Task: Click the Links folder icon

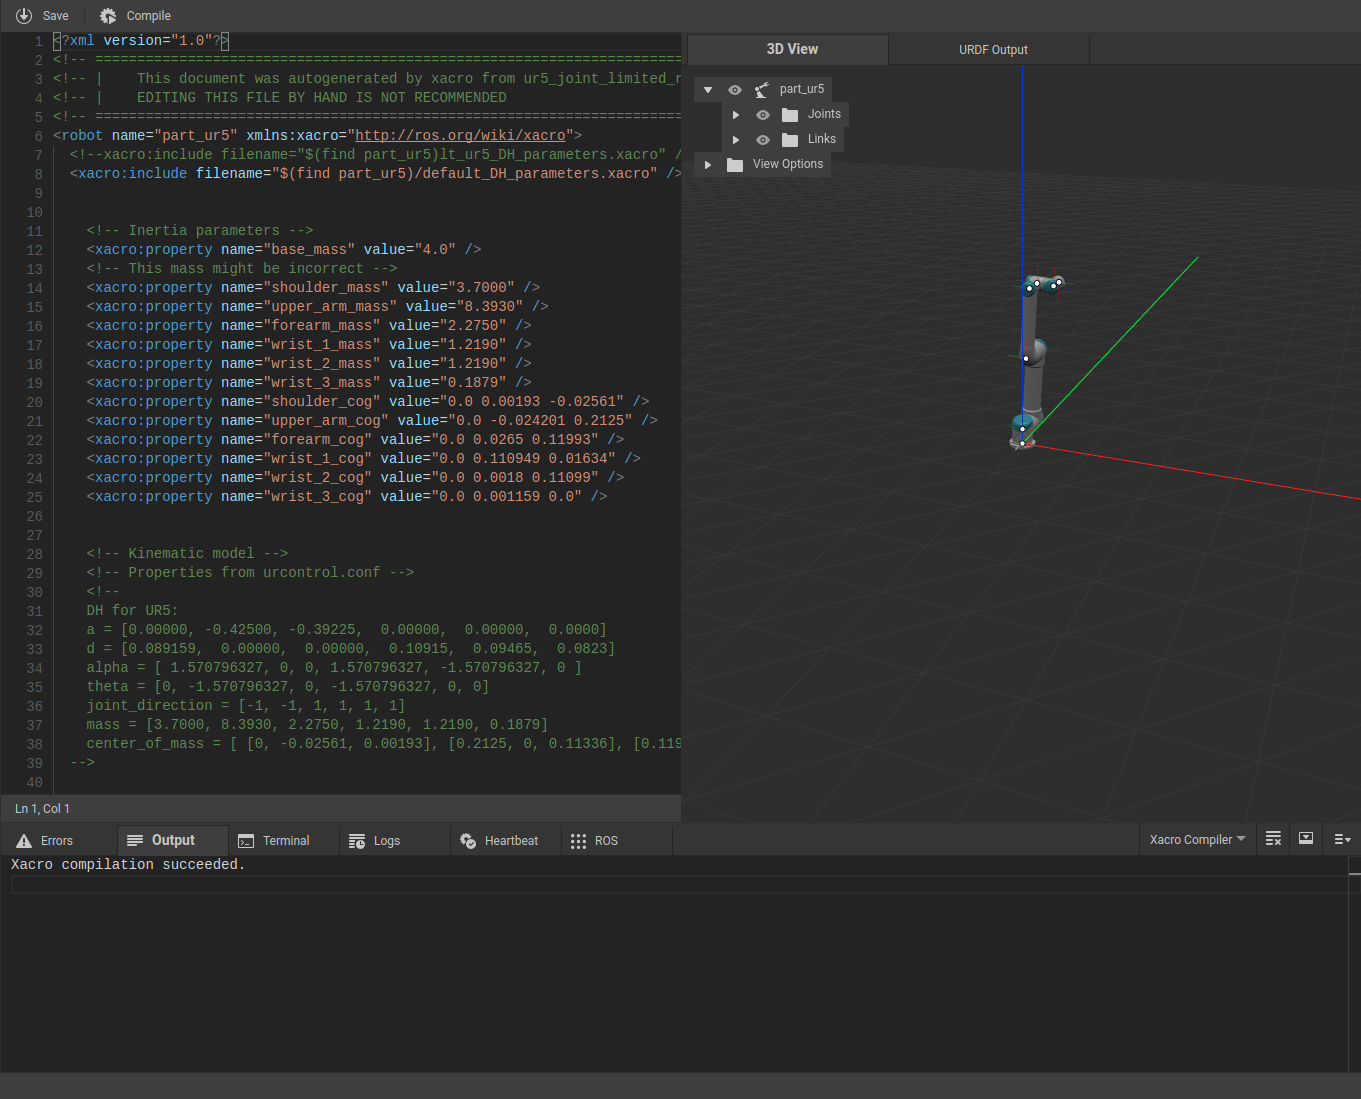Action: point(790,139)
